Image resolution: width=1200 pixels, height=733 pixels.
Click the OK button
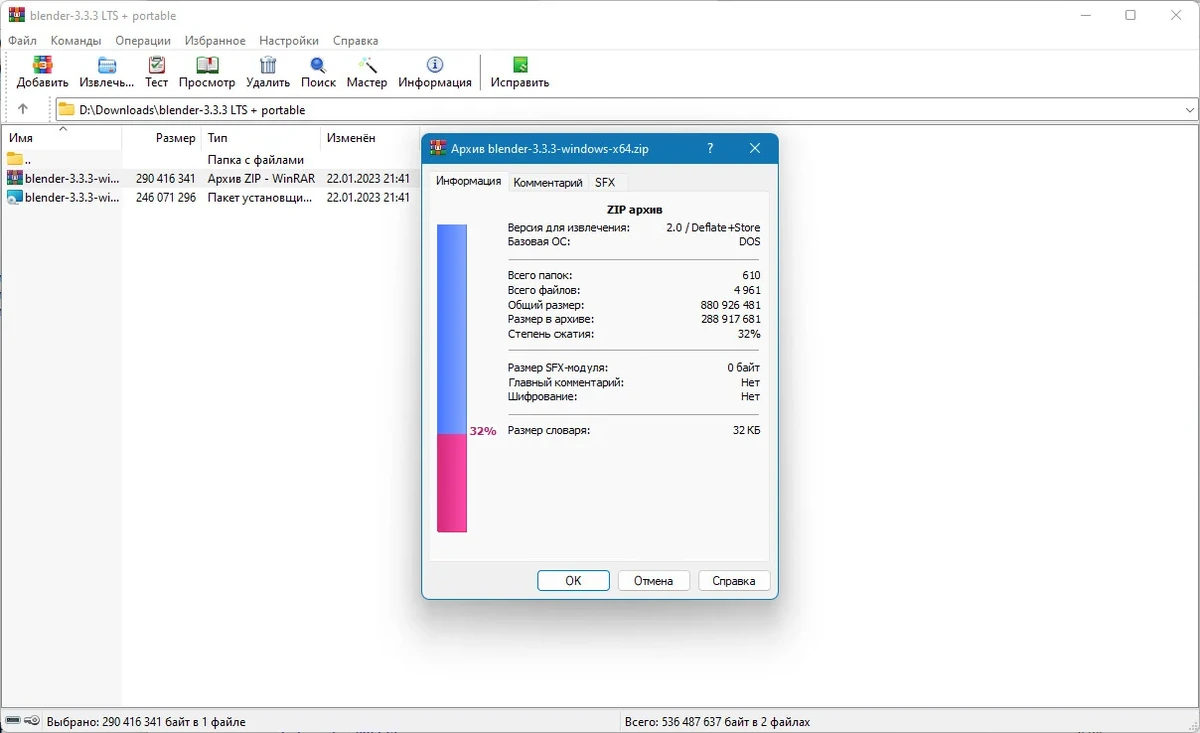point(573,580)
